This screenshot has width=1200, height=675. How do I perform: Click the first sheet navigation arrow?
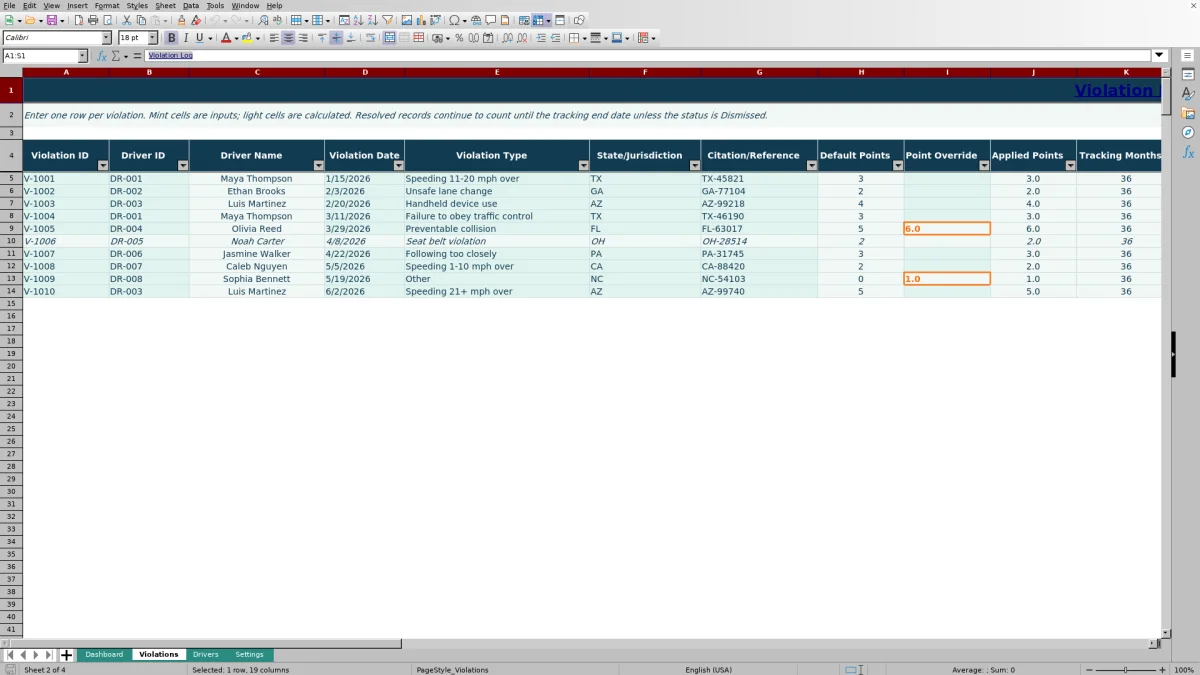click(10, 655)
